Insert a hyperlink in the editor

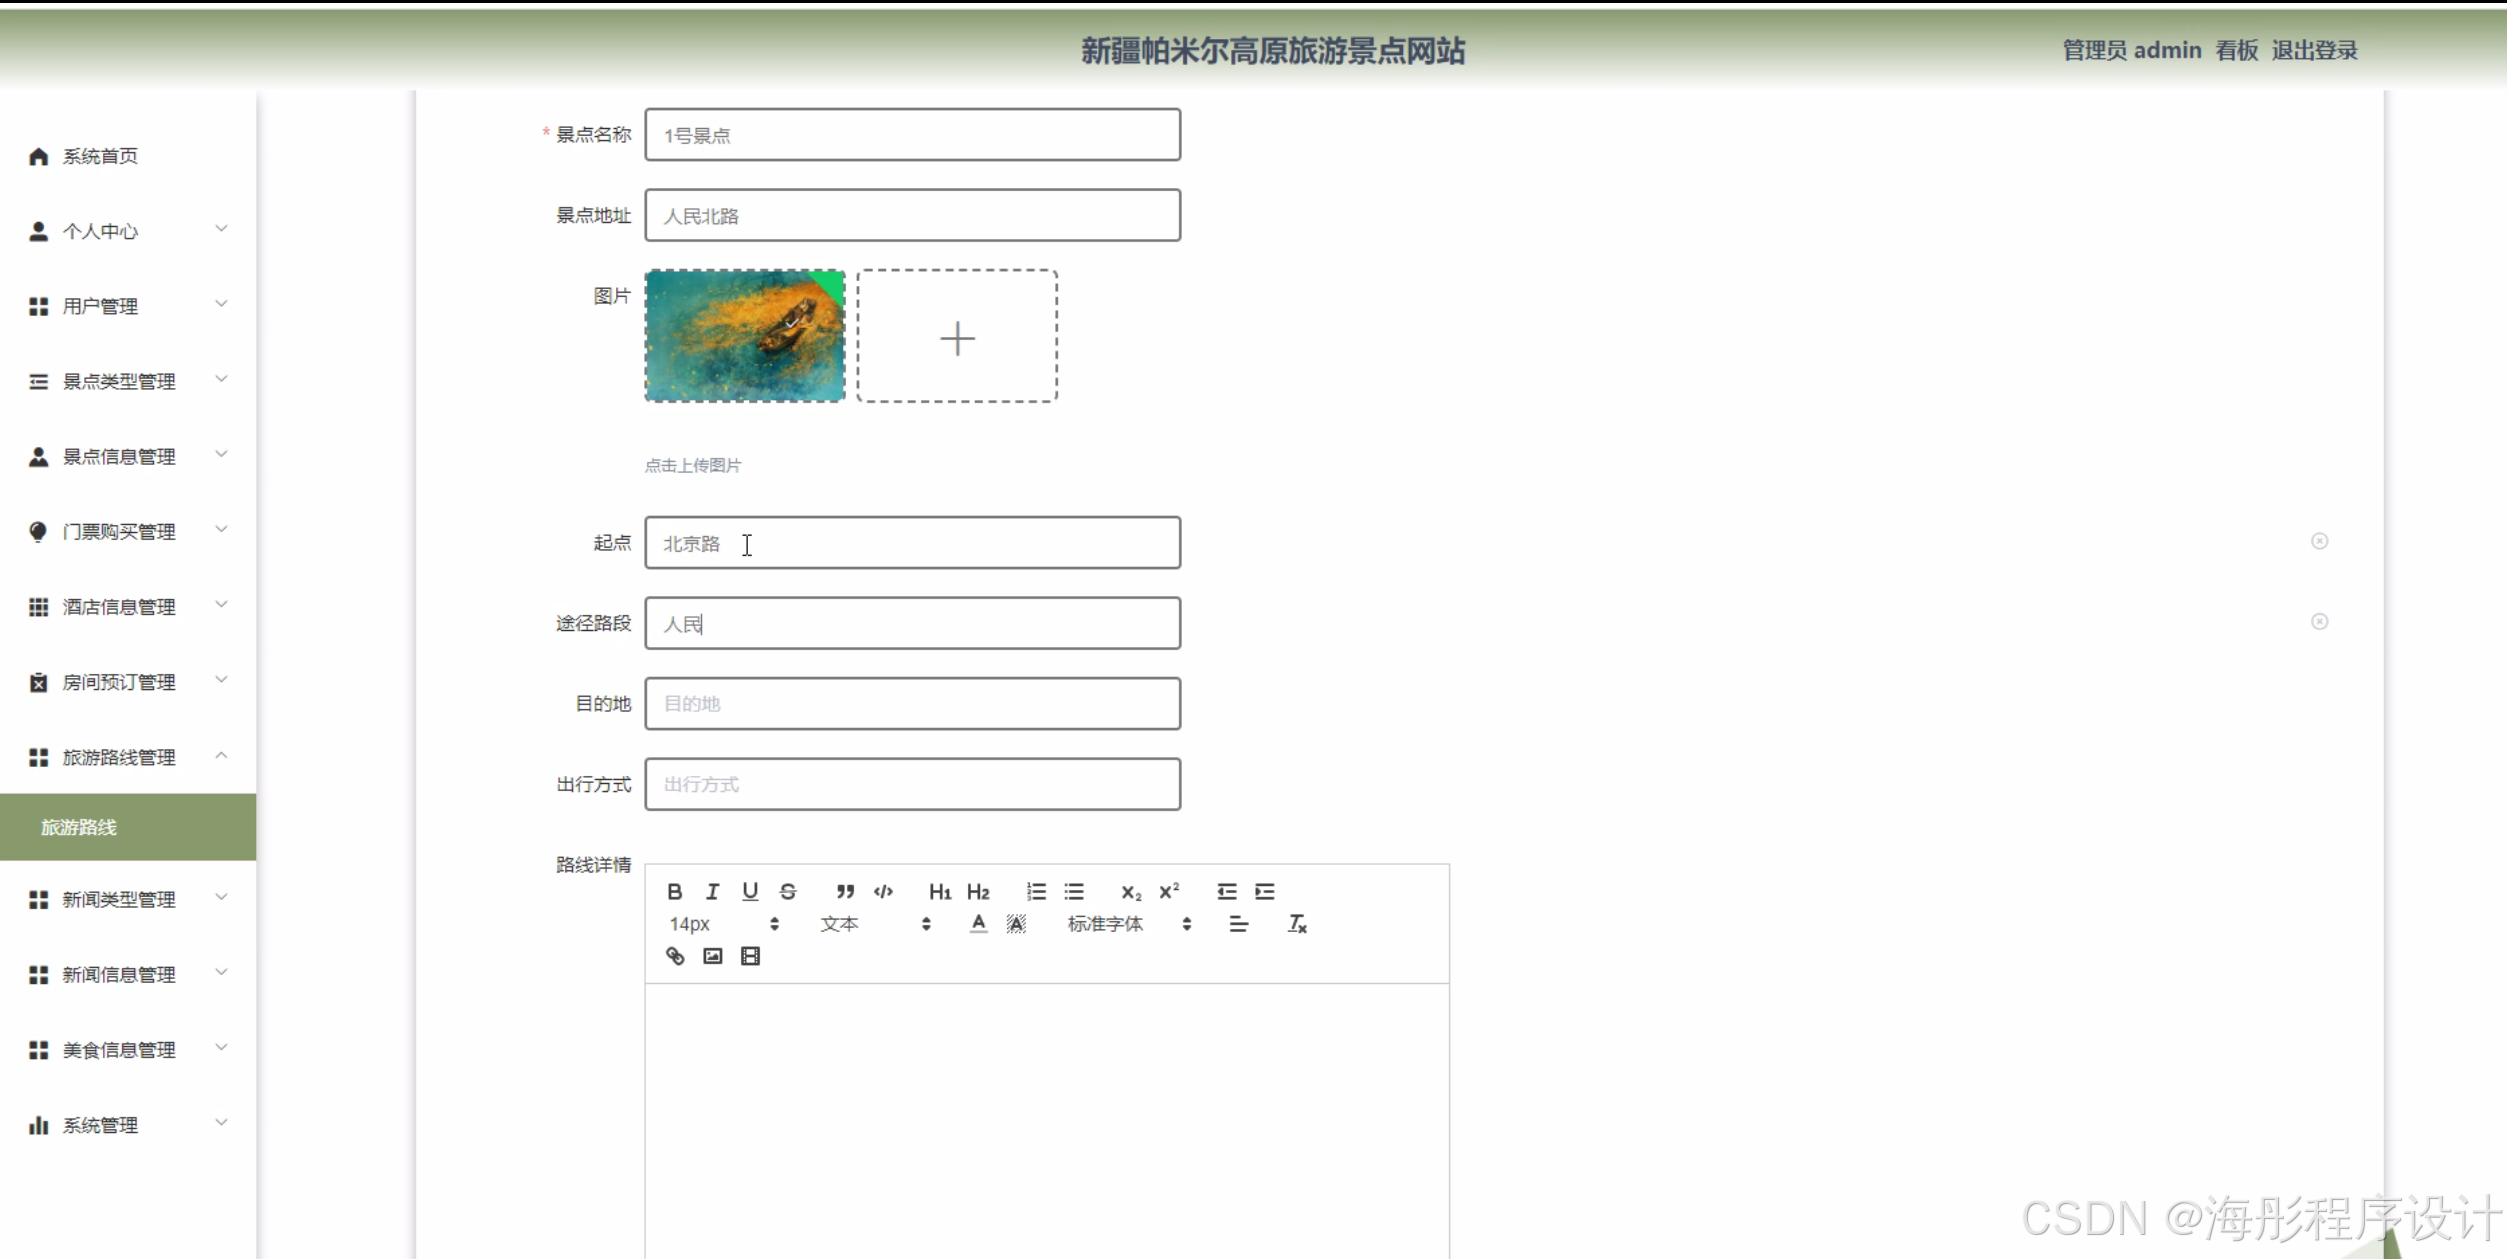(675, 956)
